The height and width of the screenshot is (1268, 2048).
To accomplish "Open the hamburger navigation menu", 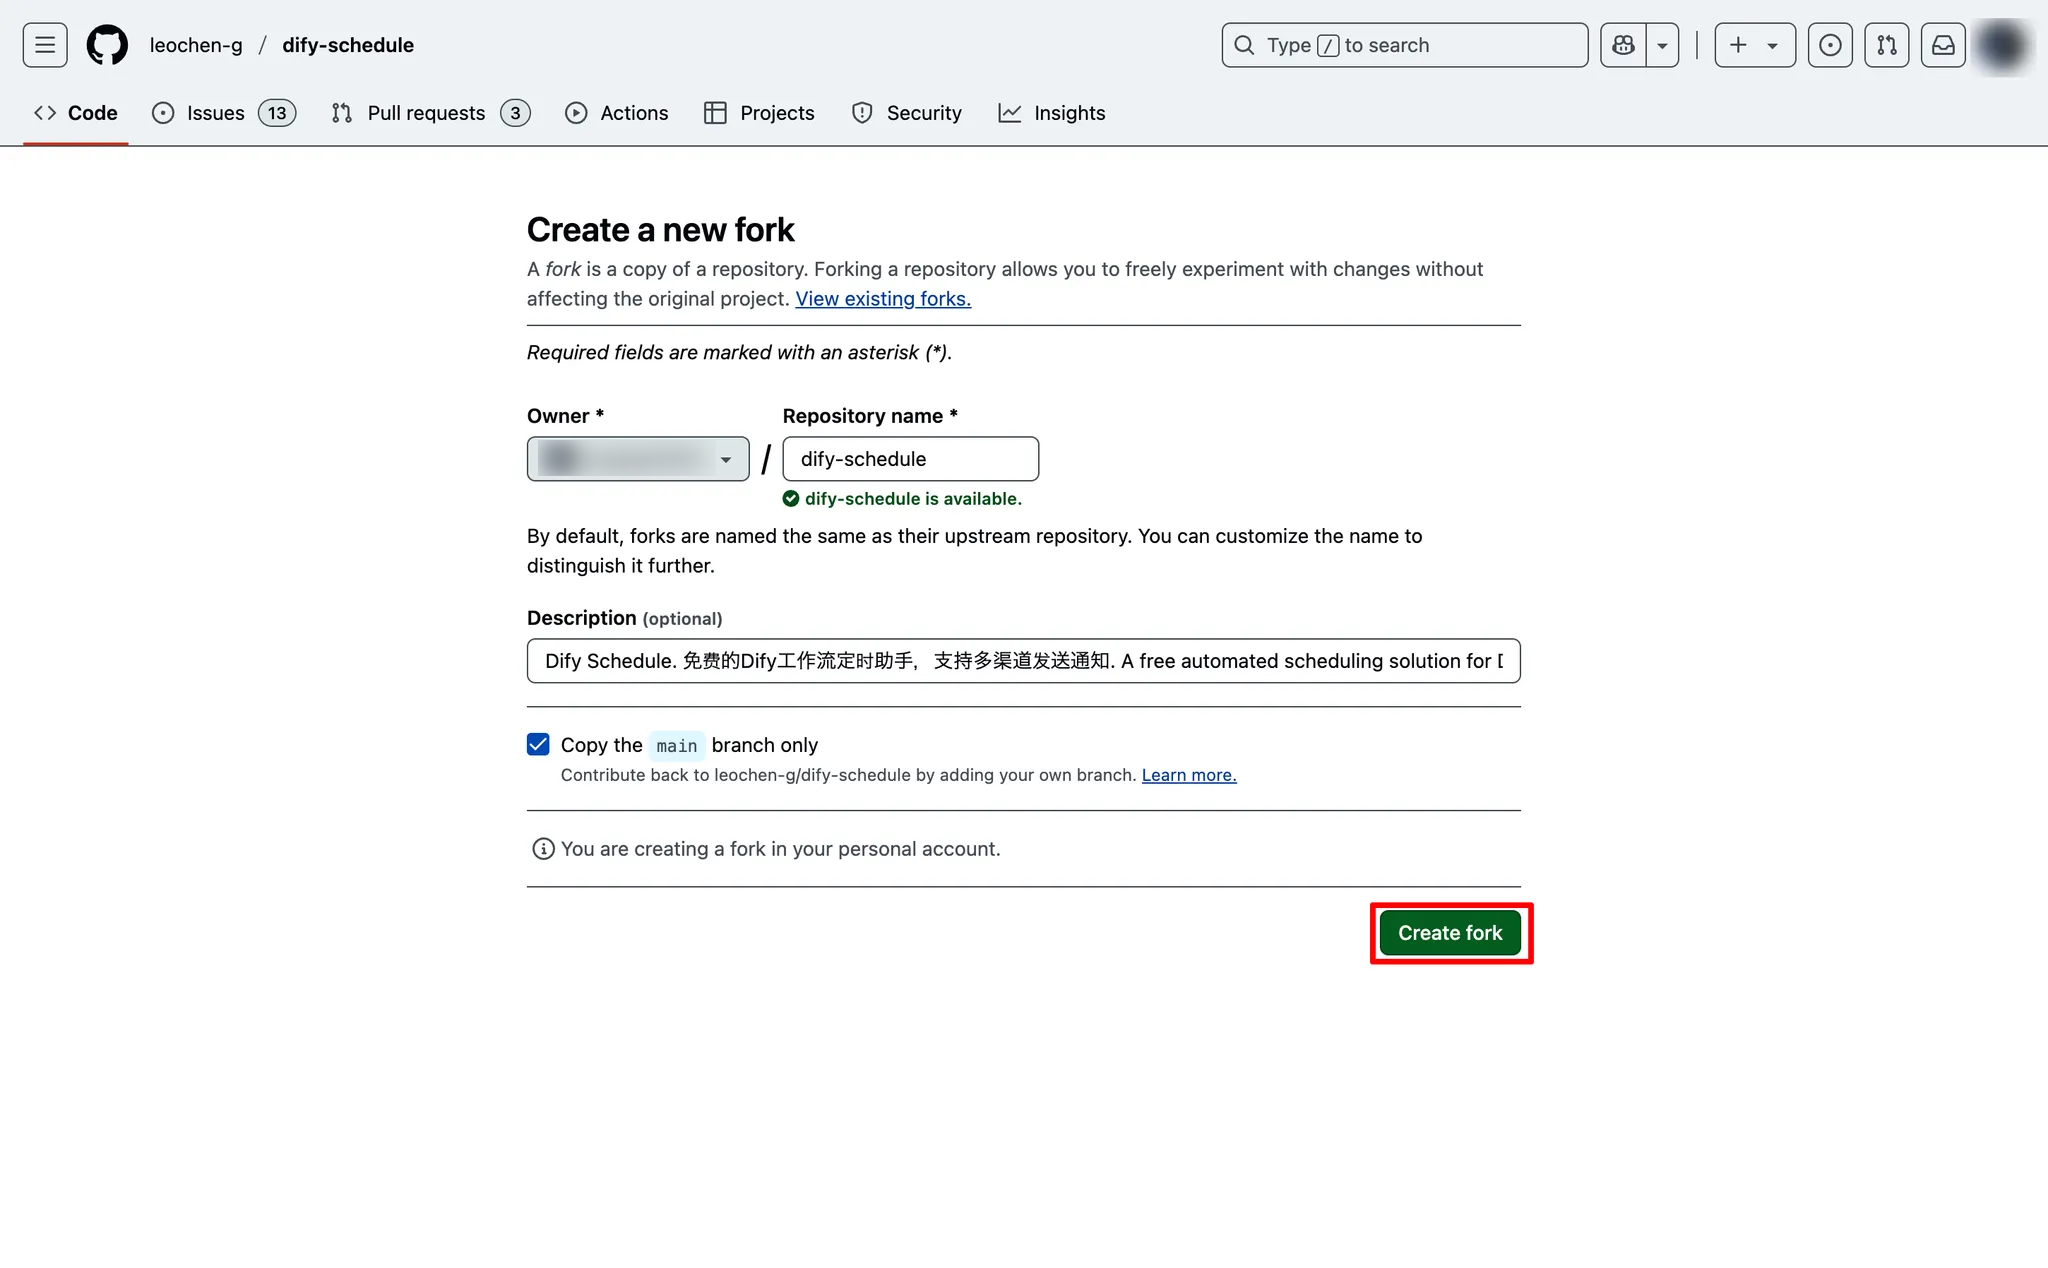I will tap(44, 44).
